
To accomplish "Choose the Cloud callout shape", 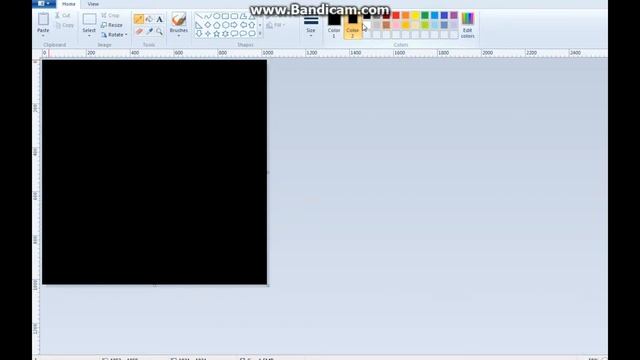I will (252, 34).
